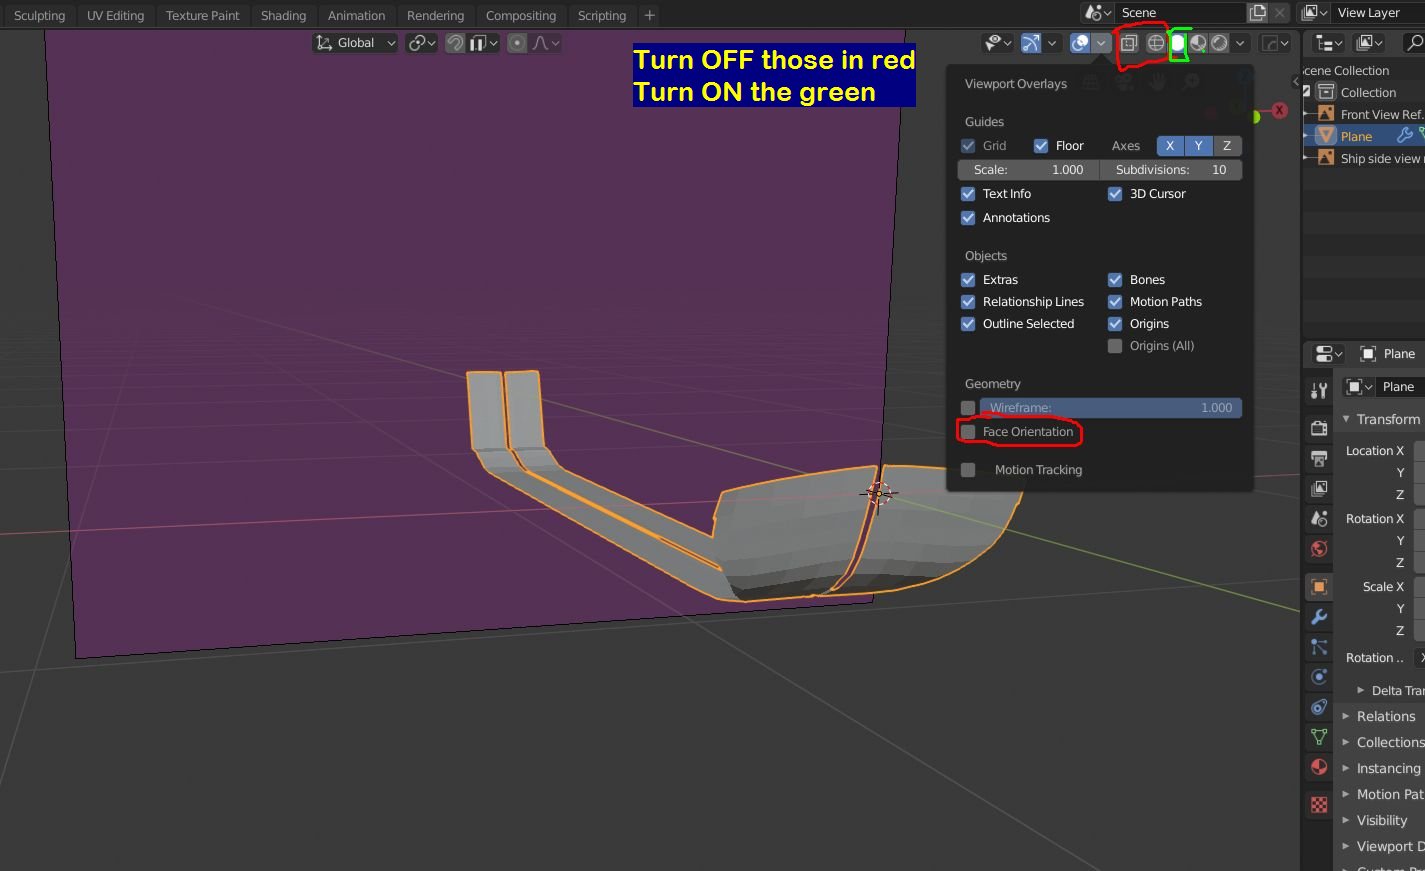Open the Render properties tab
This screenshot has width=1425, height=871.
1319,428
